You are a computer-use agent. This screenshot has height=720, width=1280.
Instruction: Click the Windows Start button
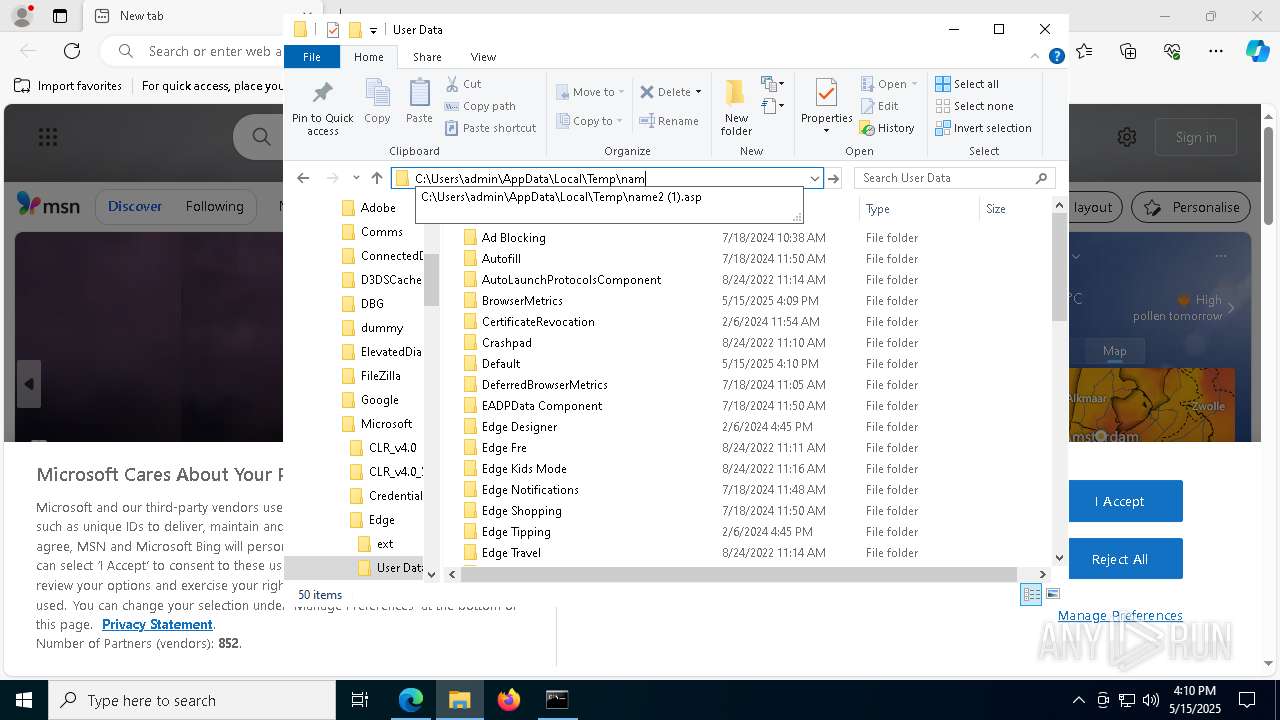(x=23, y=700)
